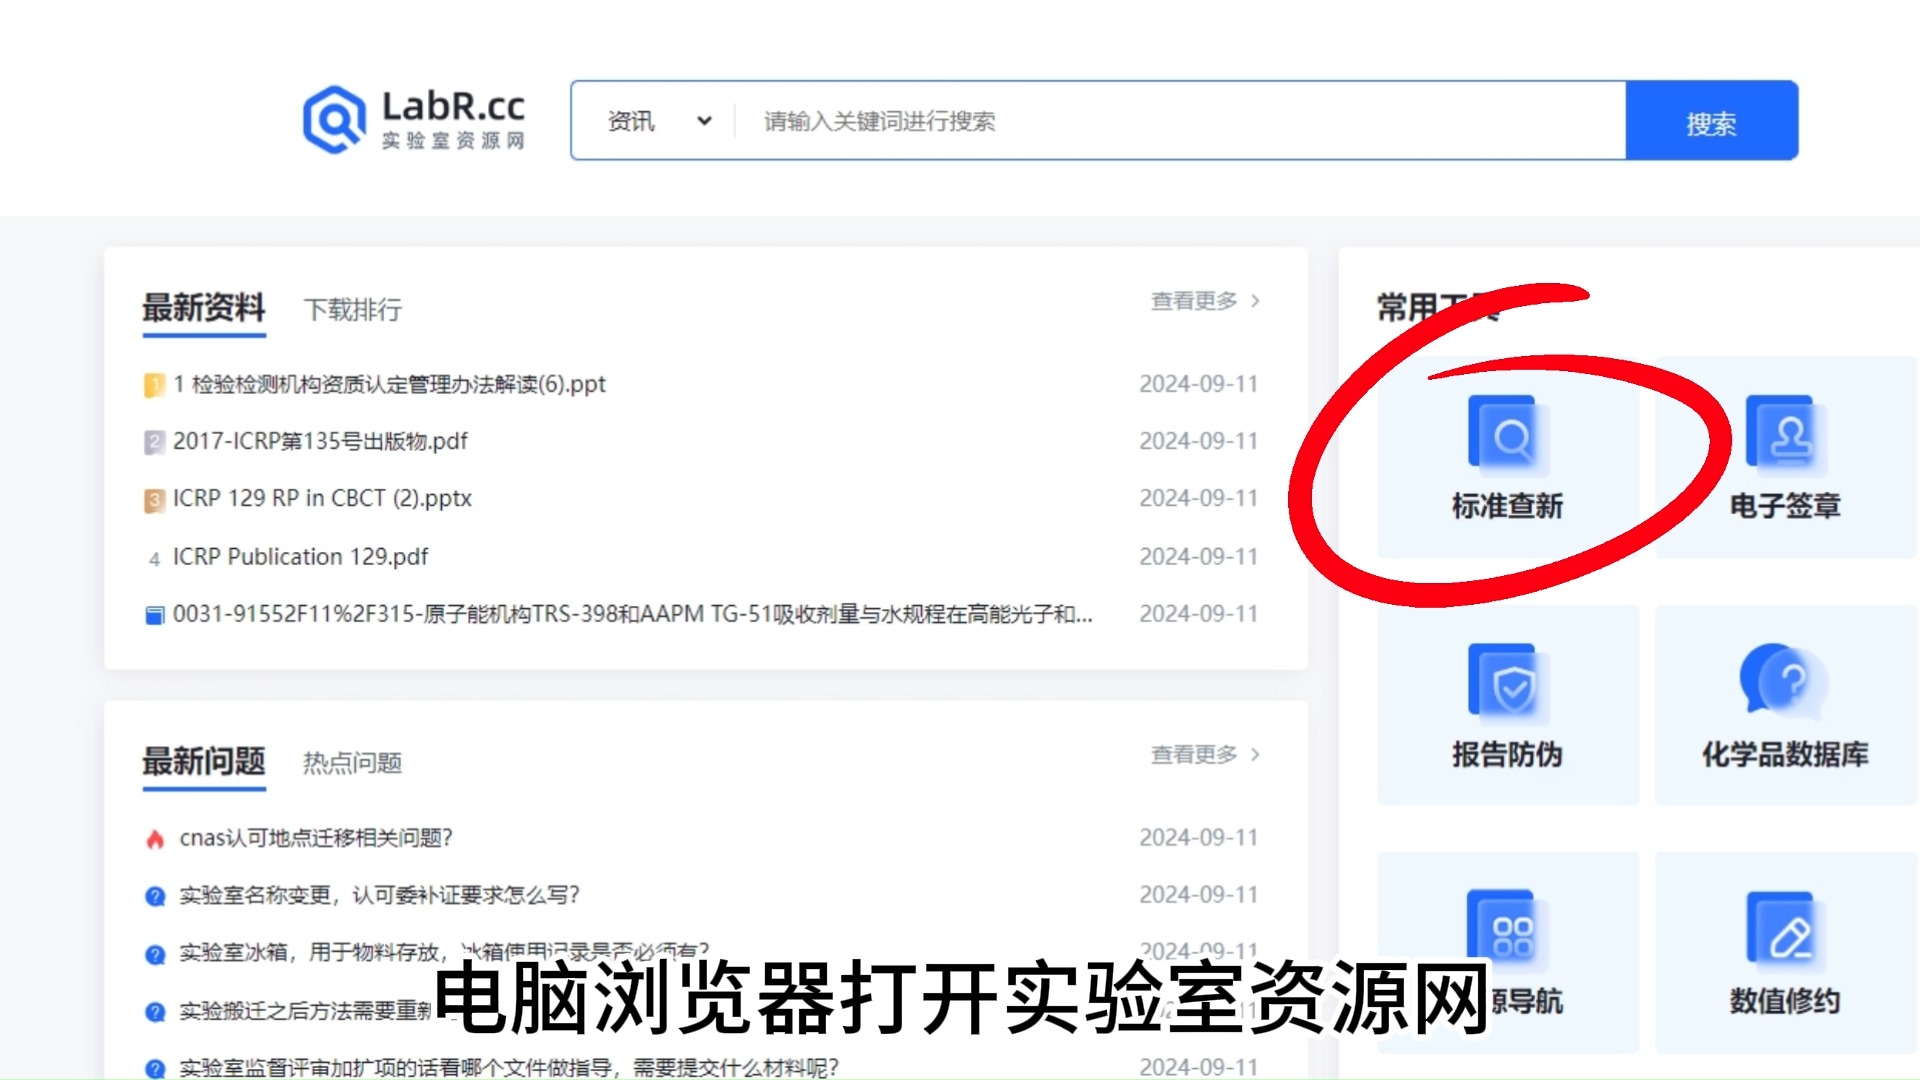Click the question icon beside 实验室冰箱

(154, 954)
